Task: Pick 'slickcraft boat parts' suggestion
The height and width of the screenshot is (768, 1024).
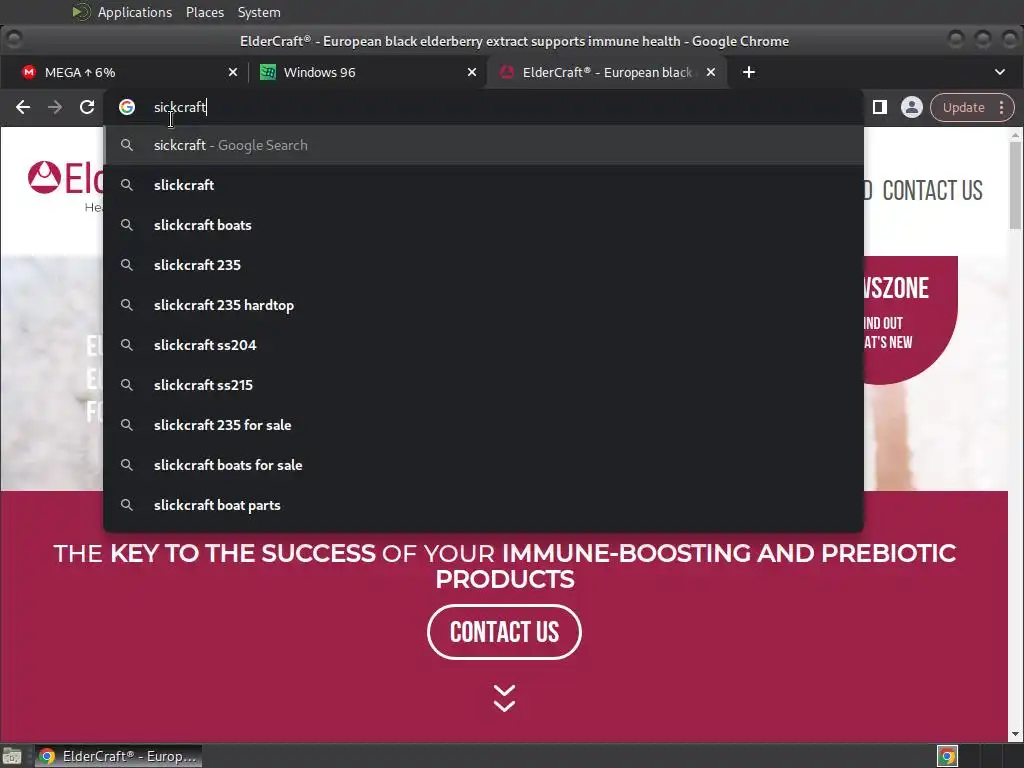Action: [483, 505]
